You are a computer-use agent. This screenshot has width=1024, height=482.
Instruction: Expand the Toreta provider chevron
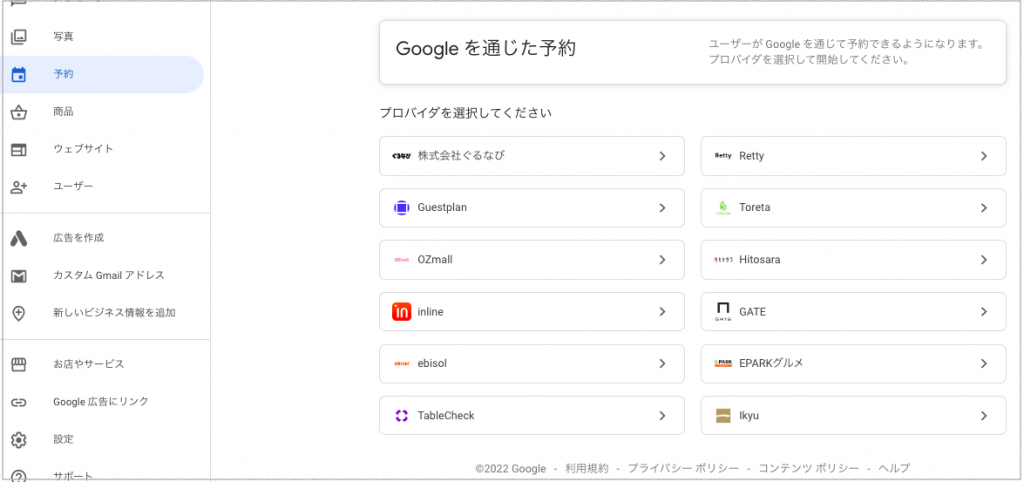click(984, 208)
